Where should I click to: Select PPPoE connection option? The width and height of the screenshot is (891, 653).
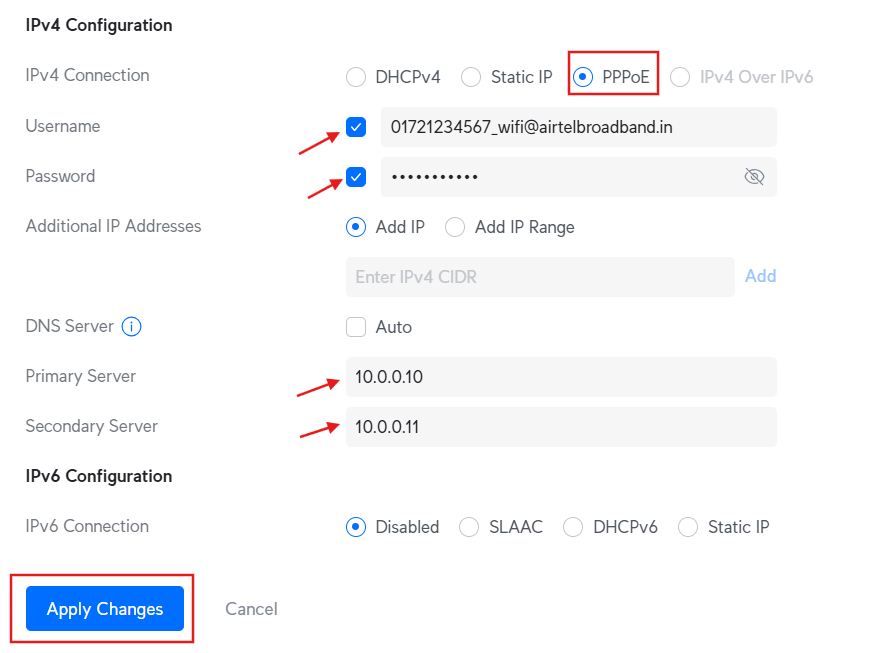click(583, 77)
